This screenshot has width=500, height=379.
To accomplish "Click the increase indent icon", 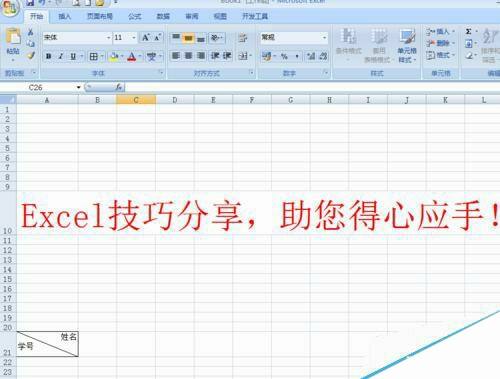I will coord(227,56).
